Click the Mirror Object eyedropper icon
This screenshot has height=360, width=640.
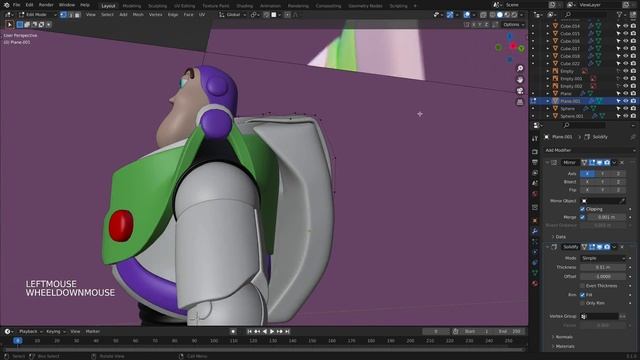[x=622, y=201]
